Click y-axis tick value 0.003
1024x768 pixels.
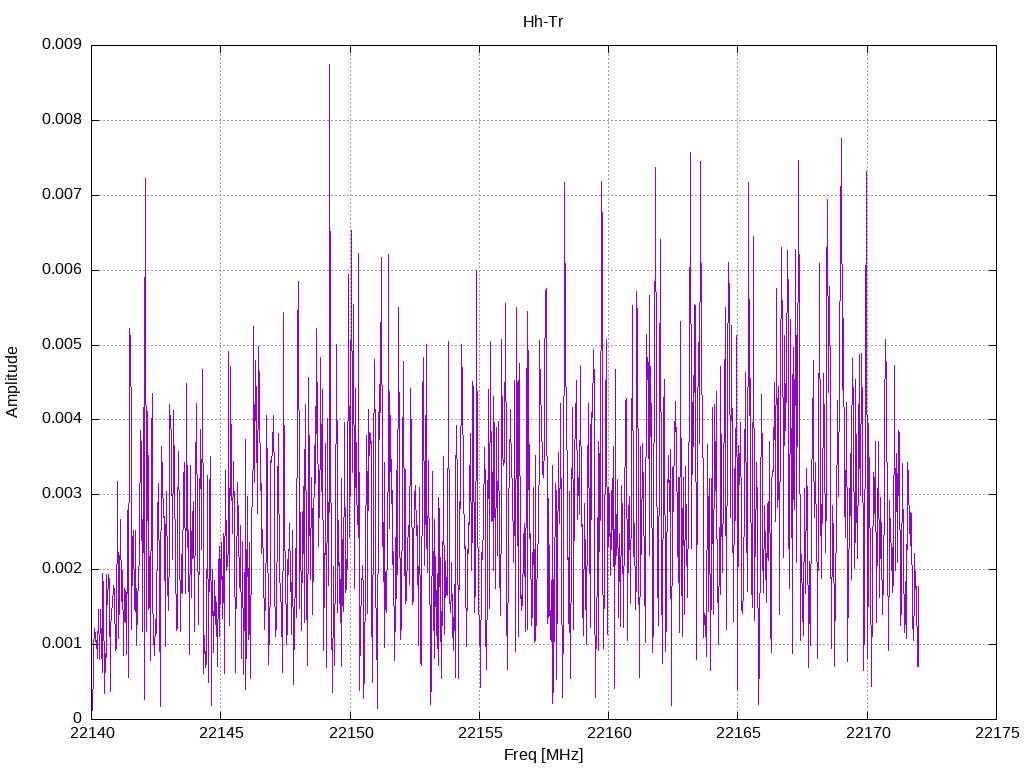coord(62,494)
